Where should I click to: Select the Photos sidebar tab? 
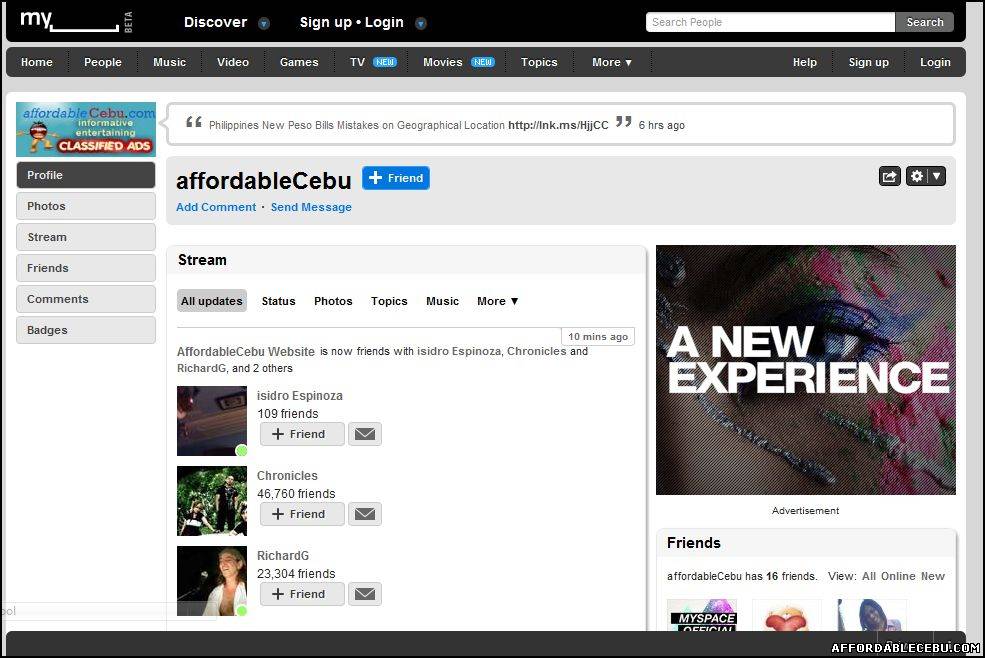[86, 206]
